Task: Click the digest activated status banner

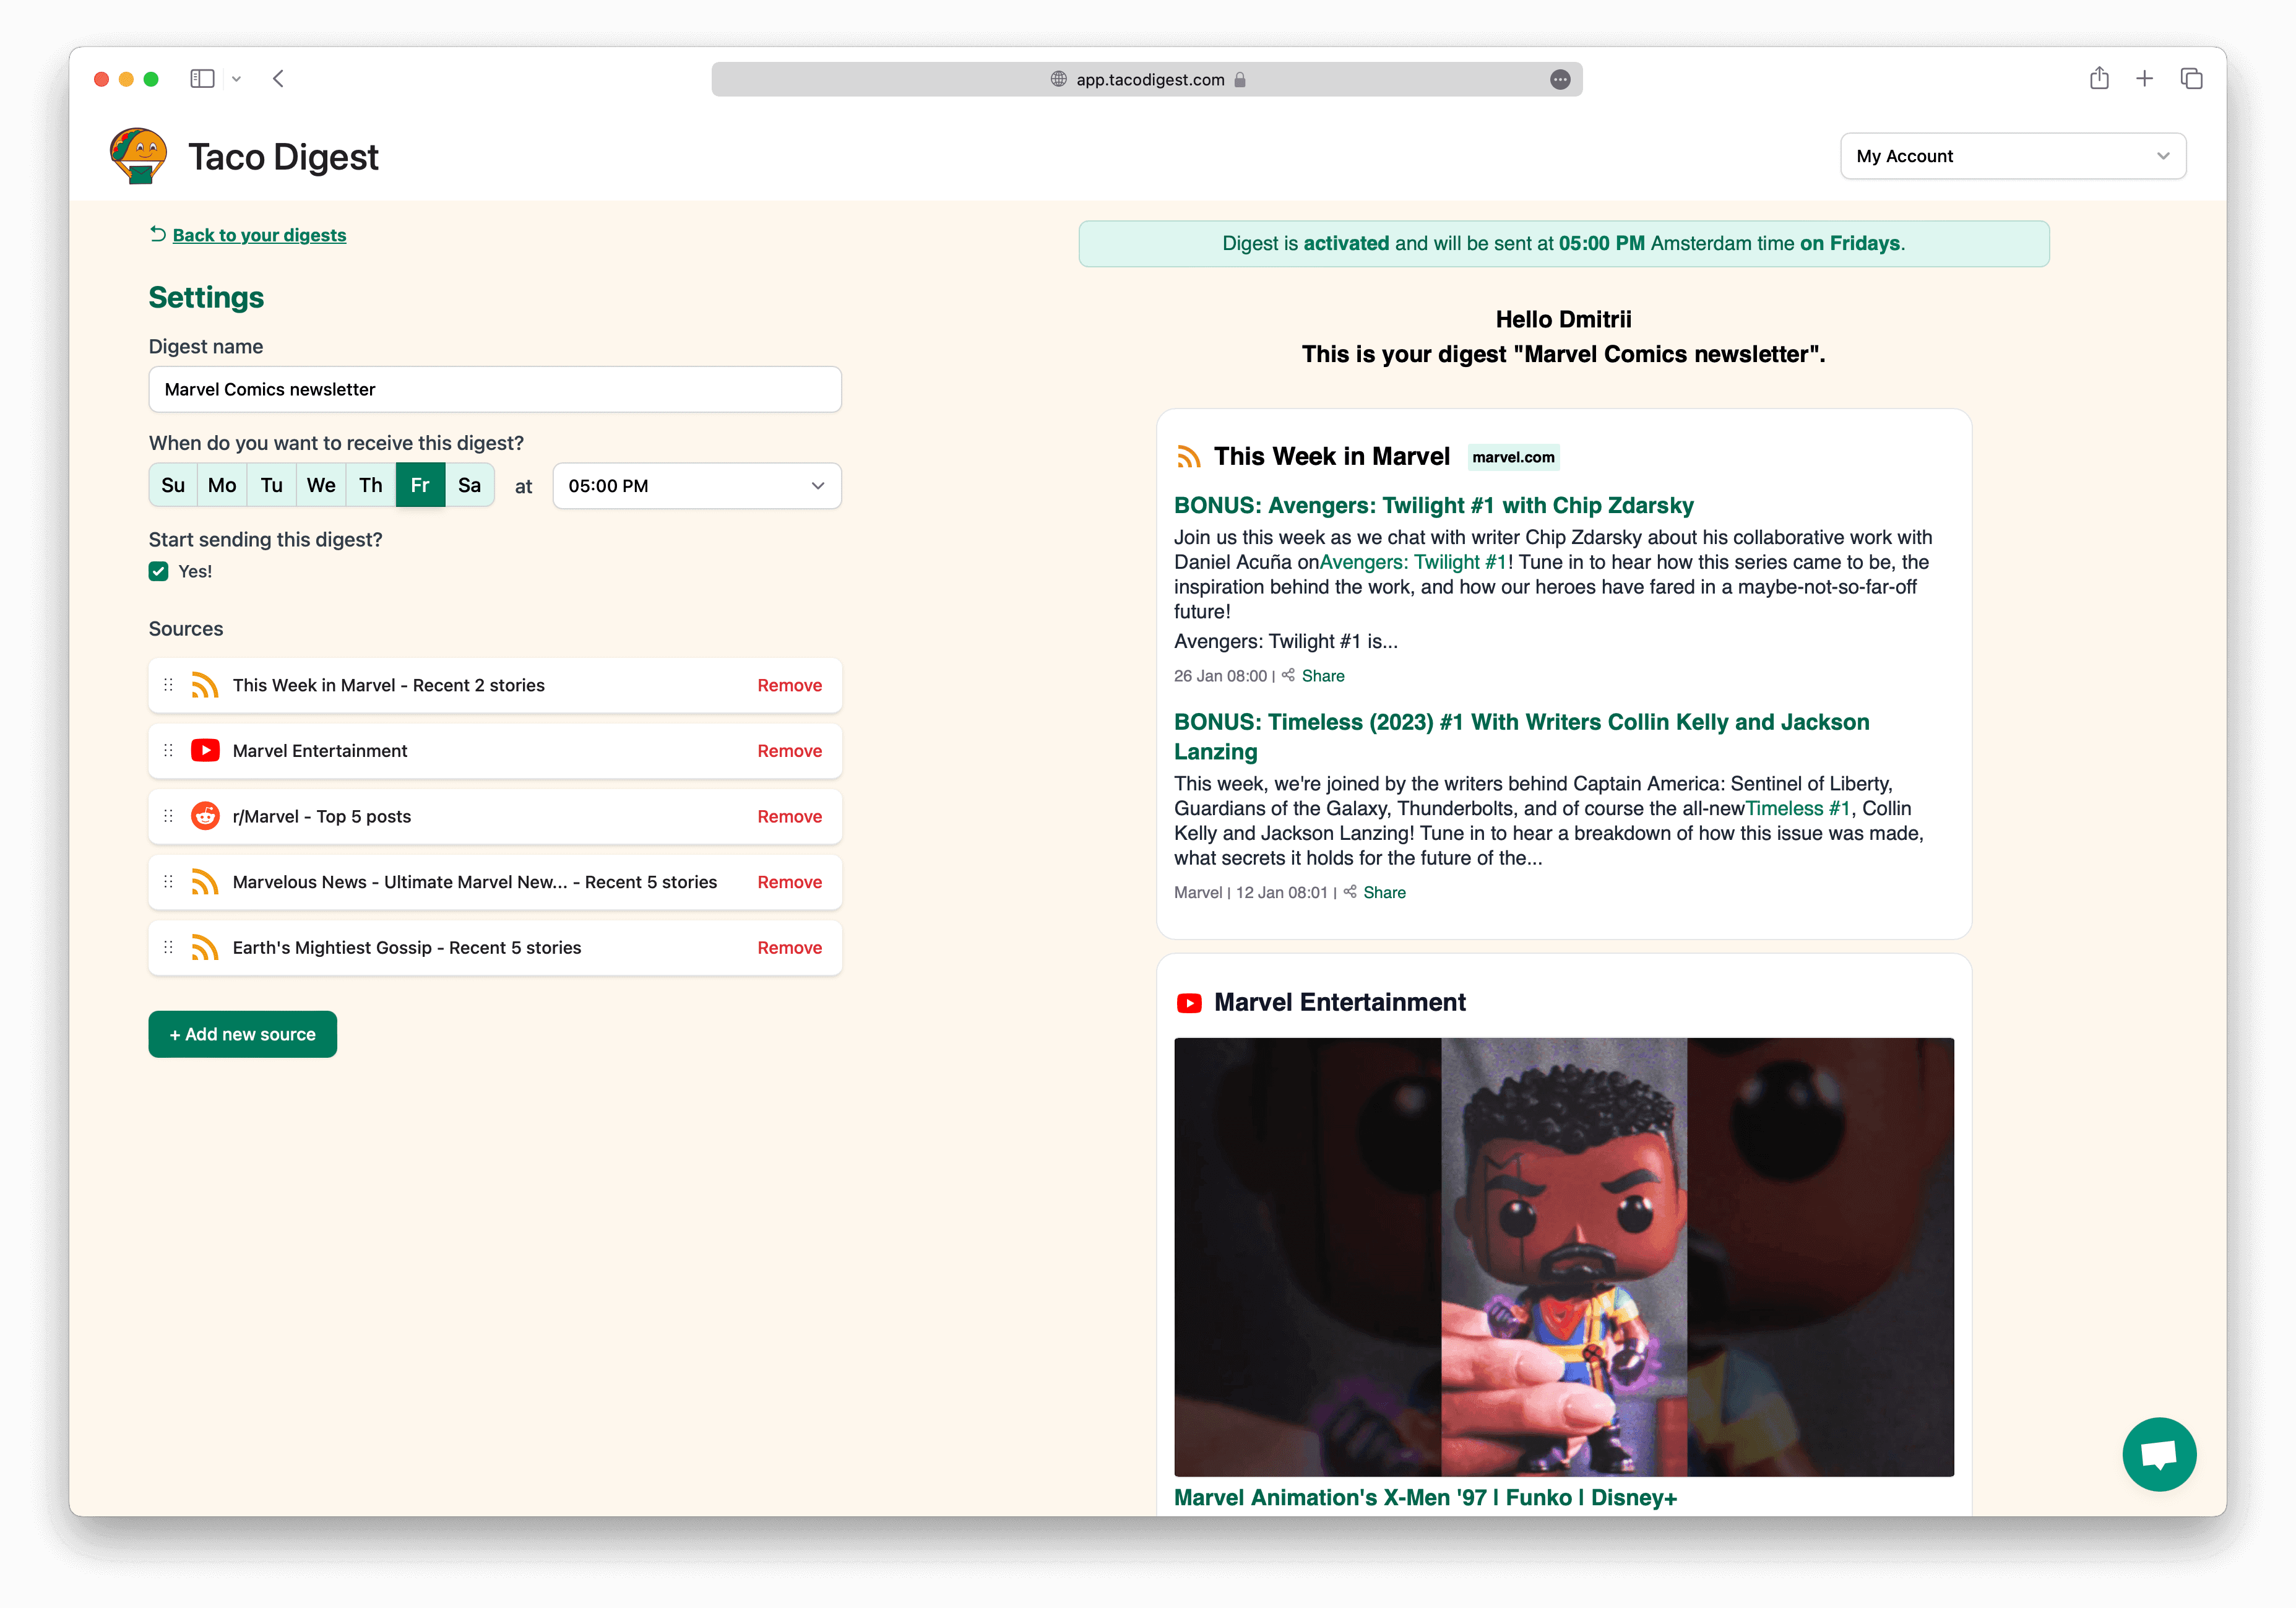Action: pyautogui.click(x=1563, y=243)
